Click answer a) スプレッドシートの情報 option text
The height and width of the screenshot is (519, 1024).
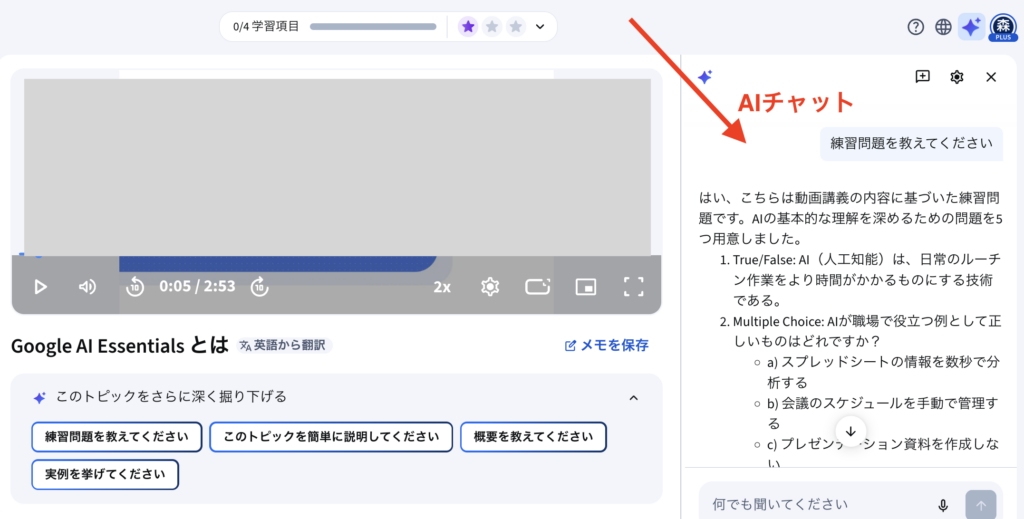883,371
